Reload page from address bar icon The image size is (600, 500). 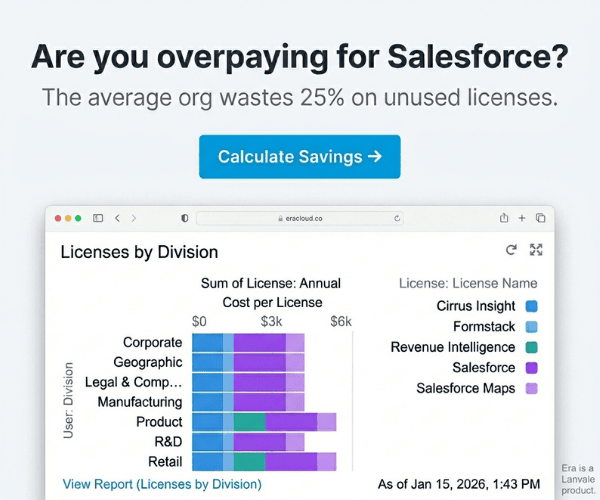(397, 218)
